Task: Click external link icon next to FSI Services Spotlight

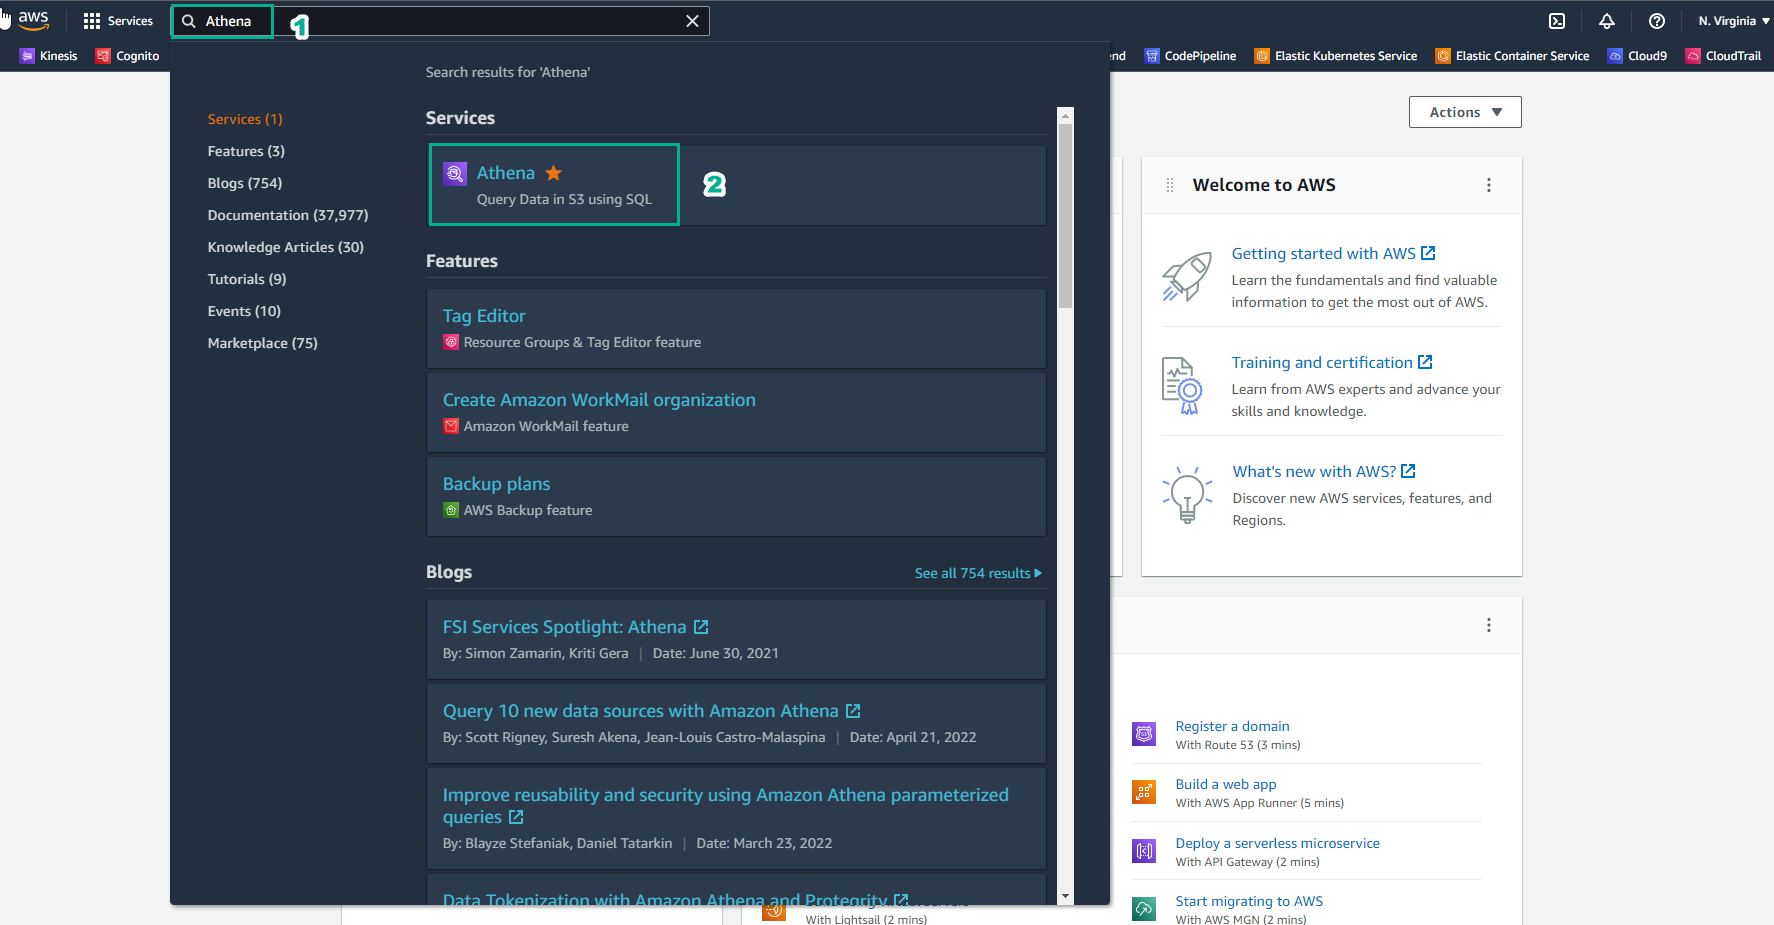Action: 701,627
